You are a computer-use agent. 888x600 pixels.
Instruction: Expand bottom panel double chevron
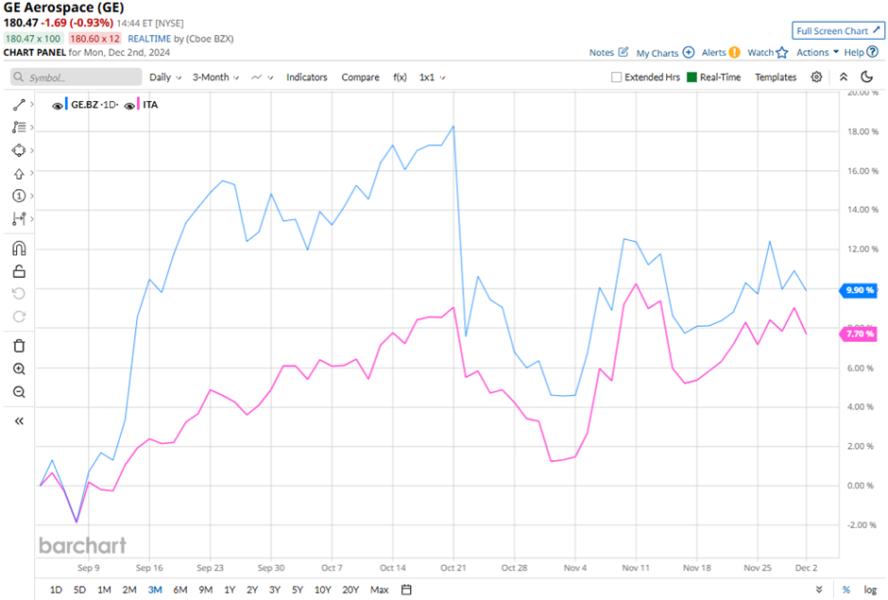(x=819, y=590)
